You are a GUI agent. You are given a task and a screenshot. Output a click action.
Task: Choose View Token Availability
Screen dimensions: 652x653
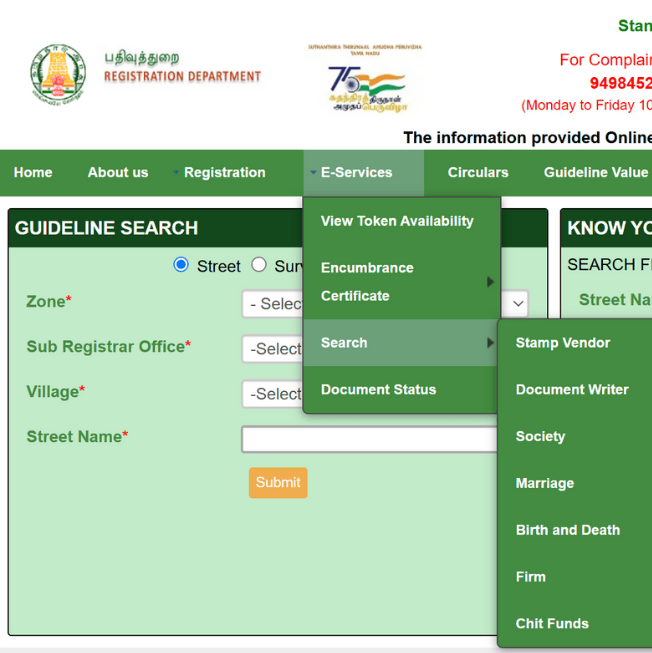tap(397, 221)
